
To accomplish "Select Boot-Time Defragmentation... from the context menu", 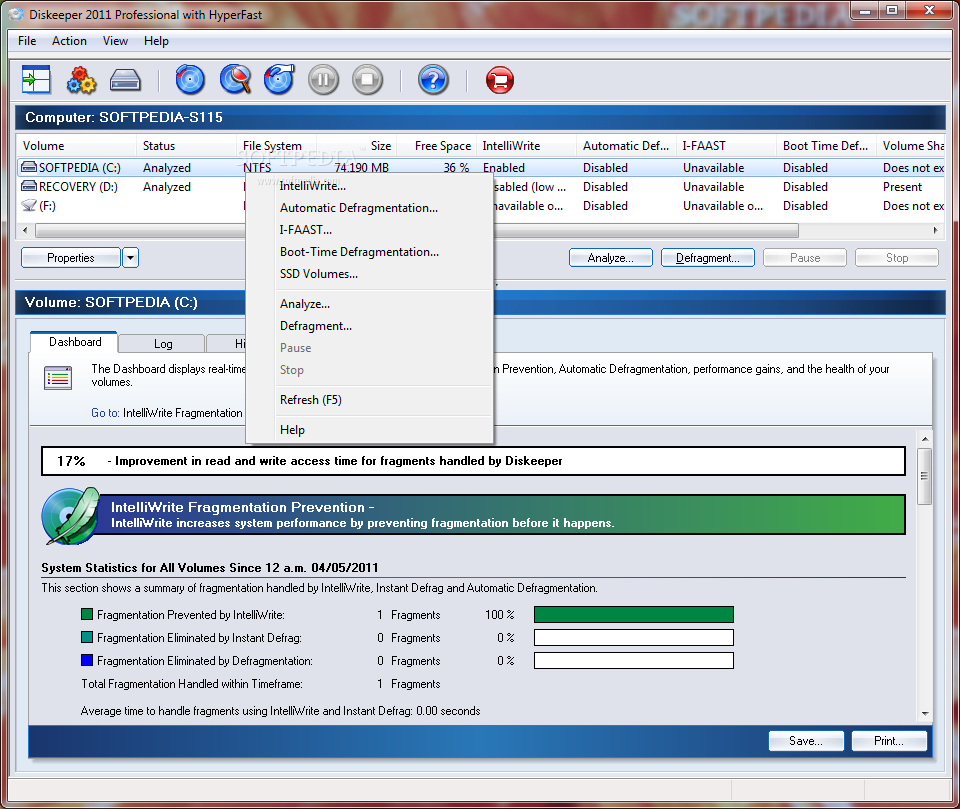I will click(x=369, y=252).
